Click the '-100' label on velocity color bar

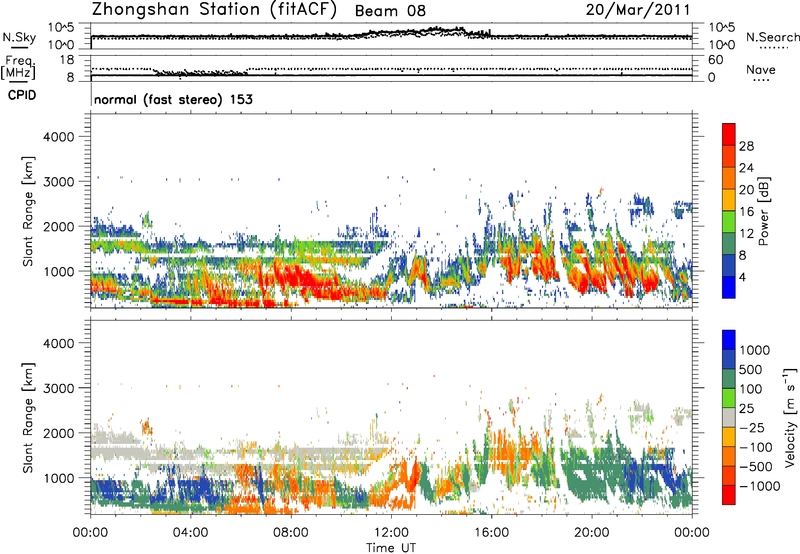(756, 447)
